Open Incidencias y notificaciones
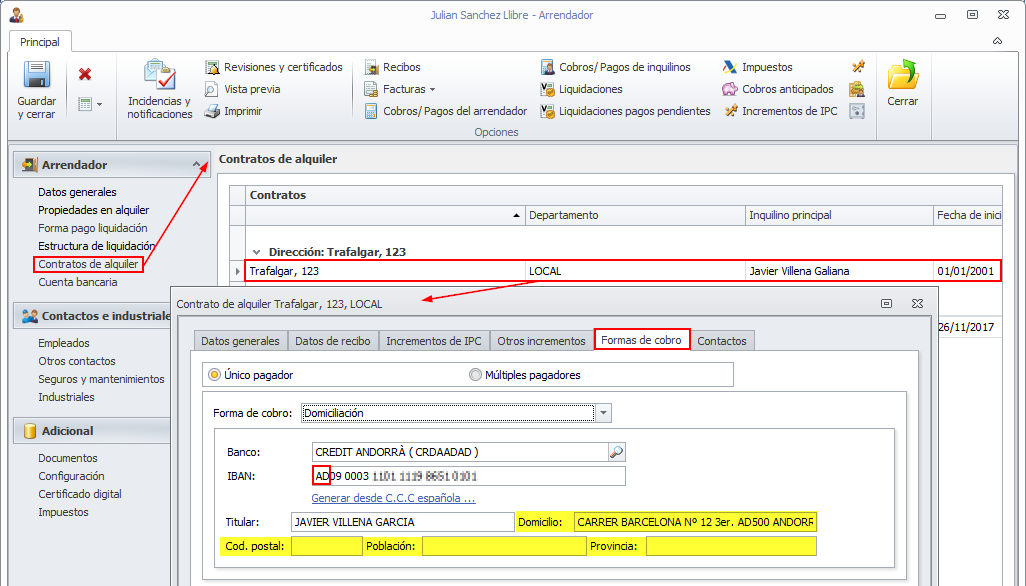The image size is (1026, 586). coord(159,77)
